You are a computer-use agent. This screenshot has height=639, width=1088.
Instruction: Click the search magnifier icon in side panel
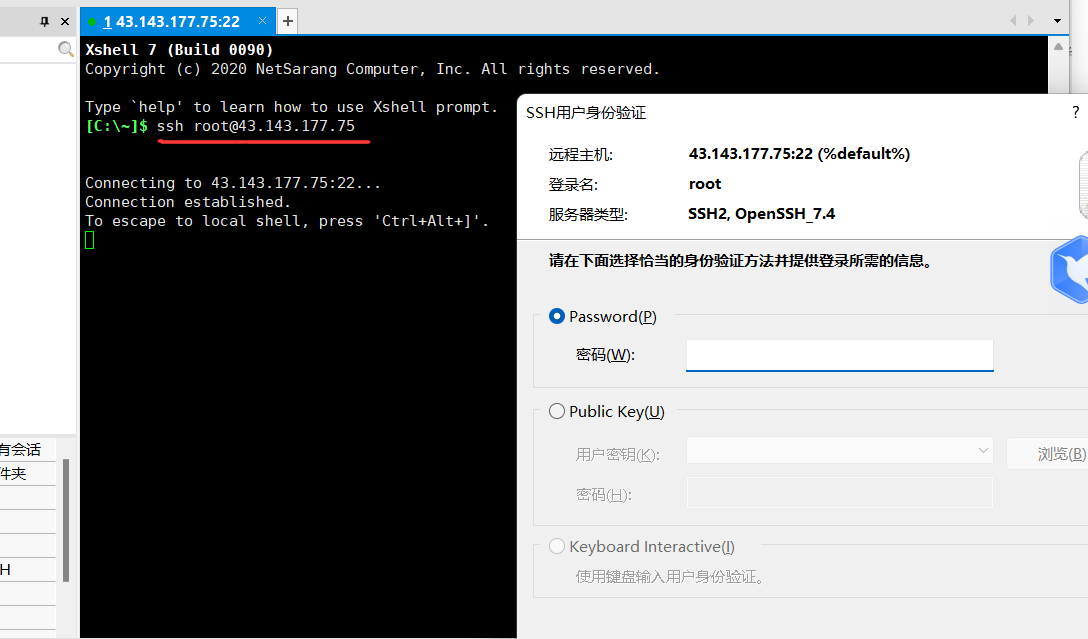point(65,49)
